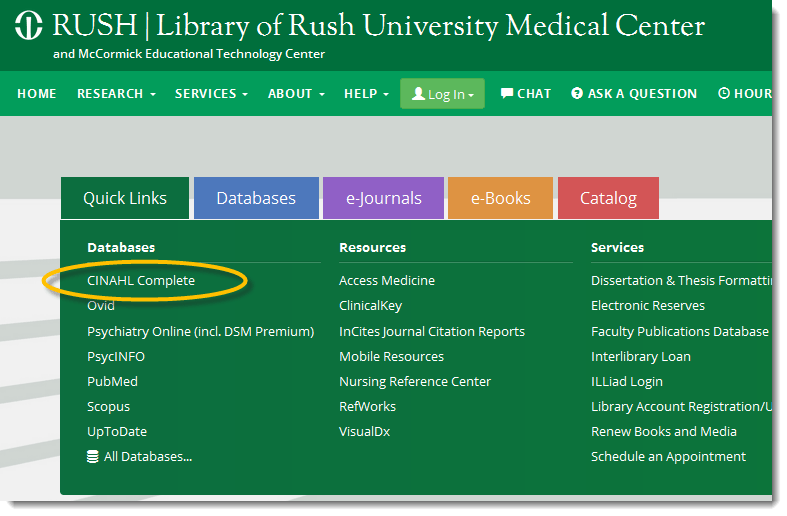Click the chat speech bubble icon
This screenshot has height=516, width=787.
tap(507, 93)
